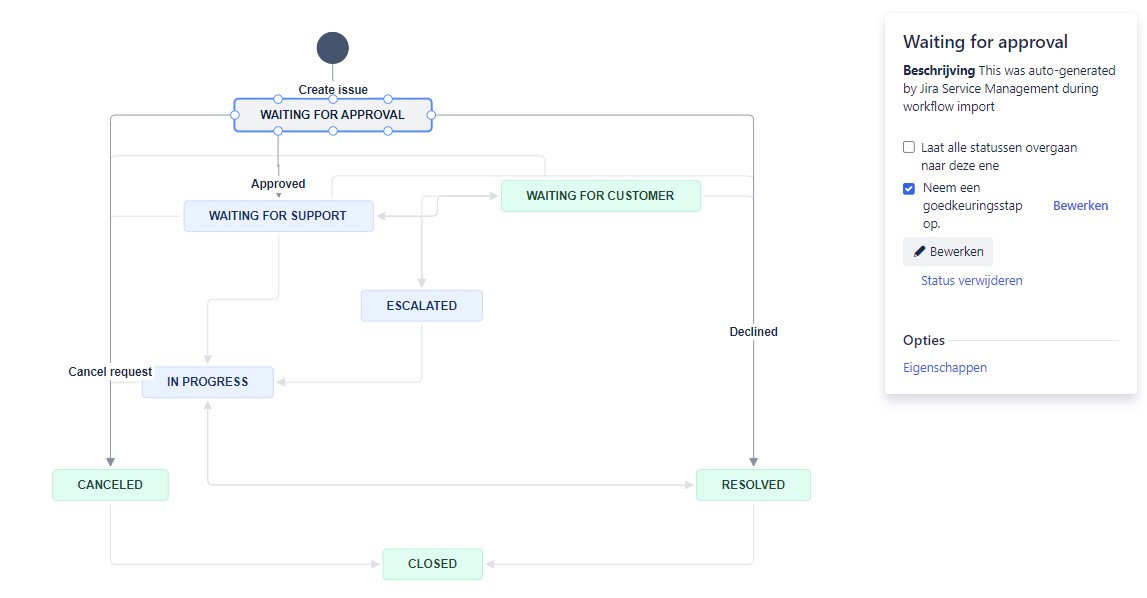
Task: Click the 'Cancel request' transition label
Action: (110, 372)
